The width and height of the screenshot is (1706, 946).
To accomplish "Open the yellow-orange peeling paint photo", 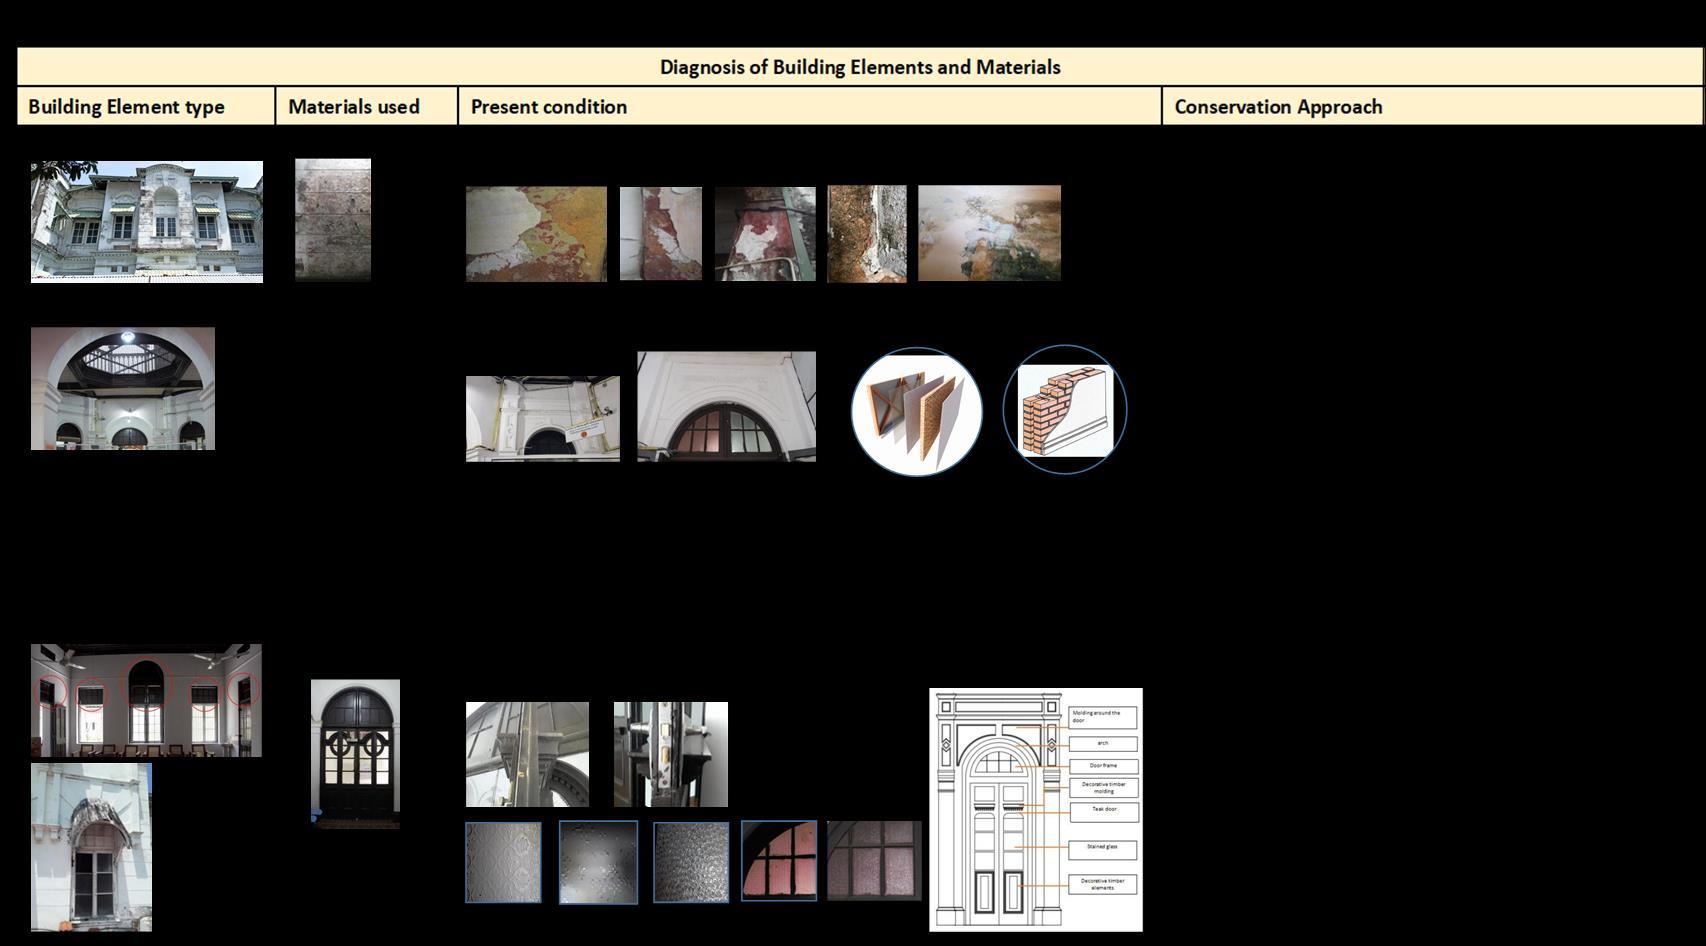I will coord(536,234).
